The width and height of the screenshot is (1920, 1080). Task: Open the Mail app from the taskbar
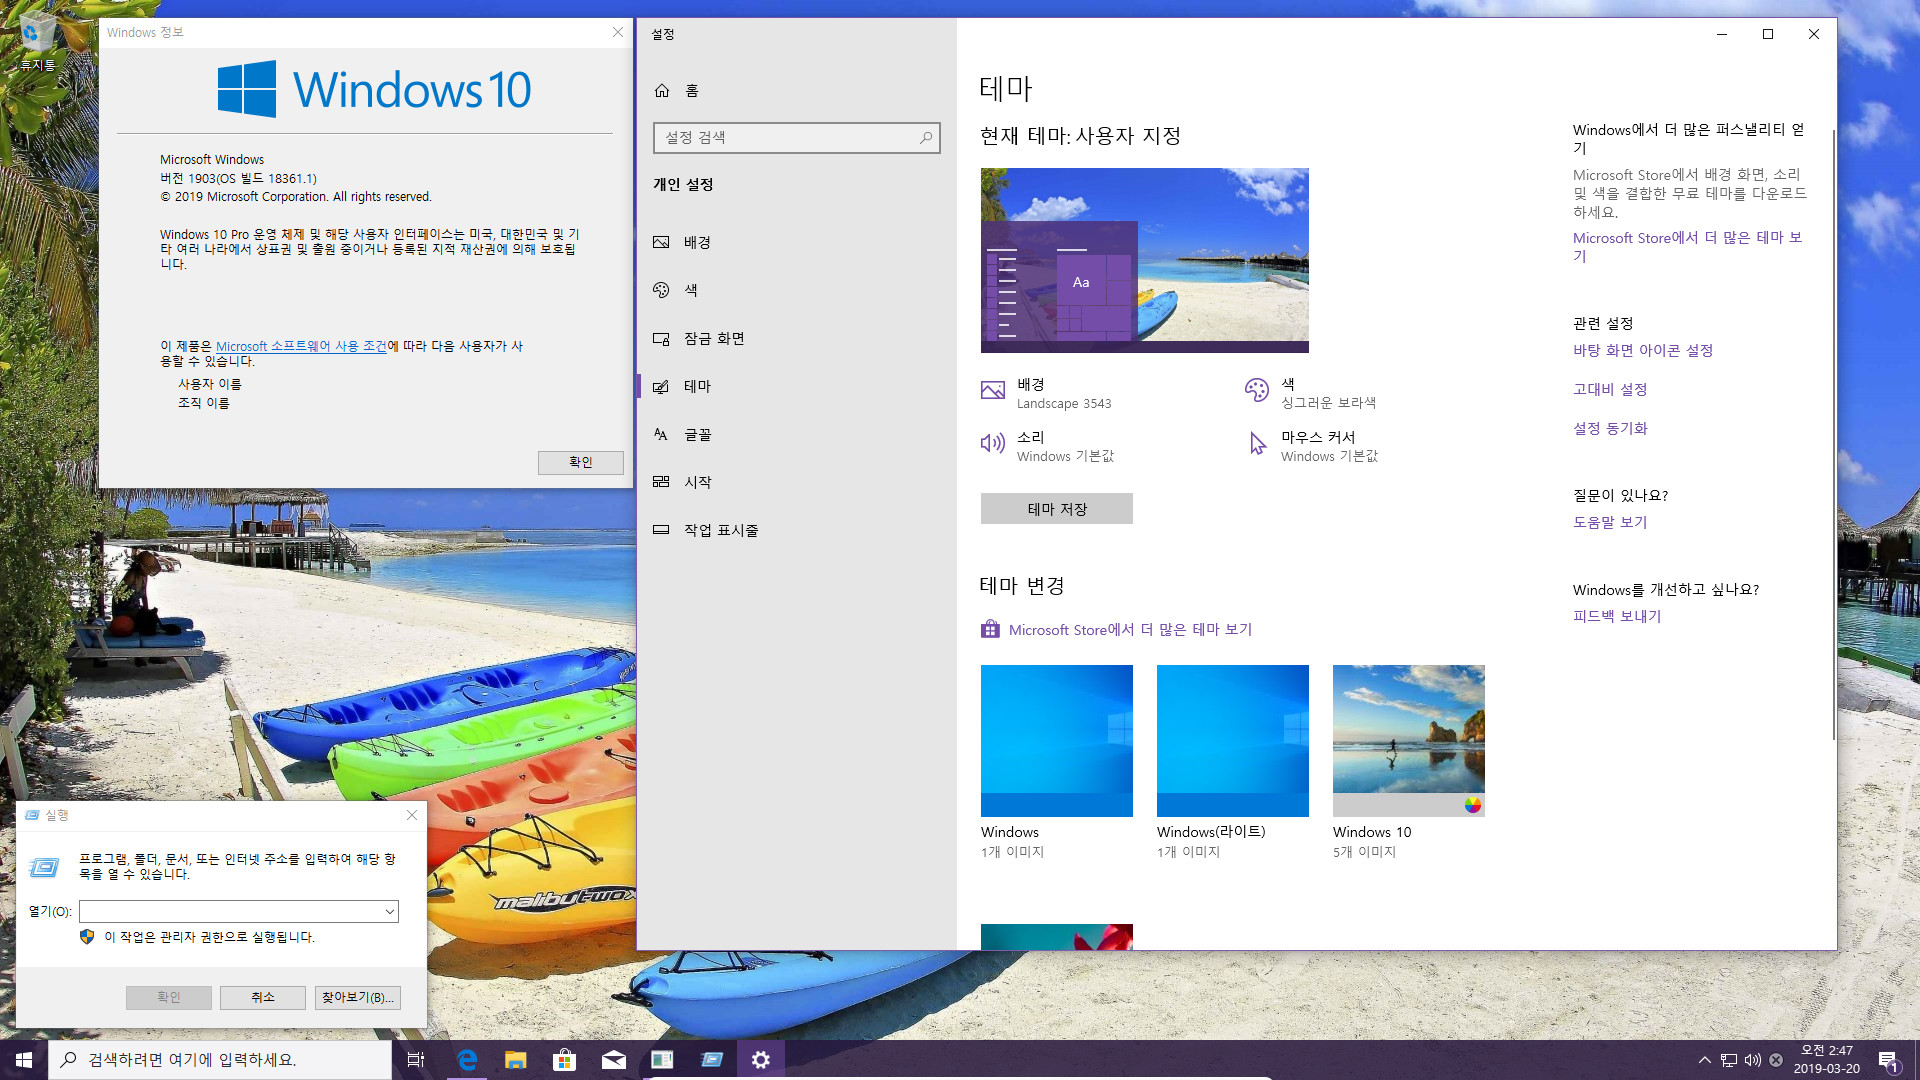pyautogui.click(x=614, y=1060)
